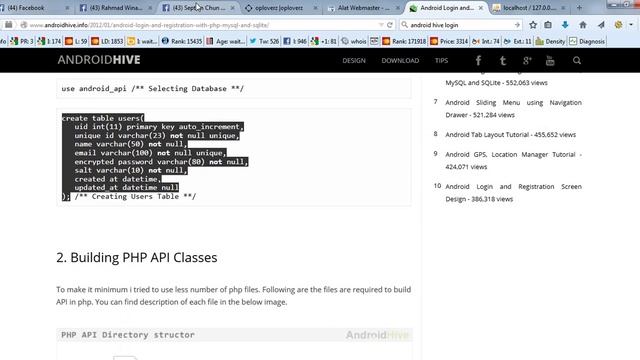The image size is (640, 360).
Task: Click the Age: wait... toolbar item
Action: point(225,41)
